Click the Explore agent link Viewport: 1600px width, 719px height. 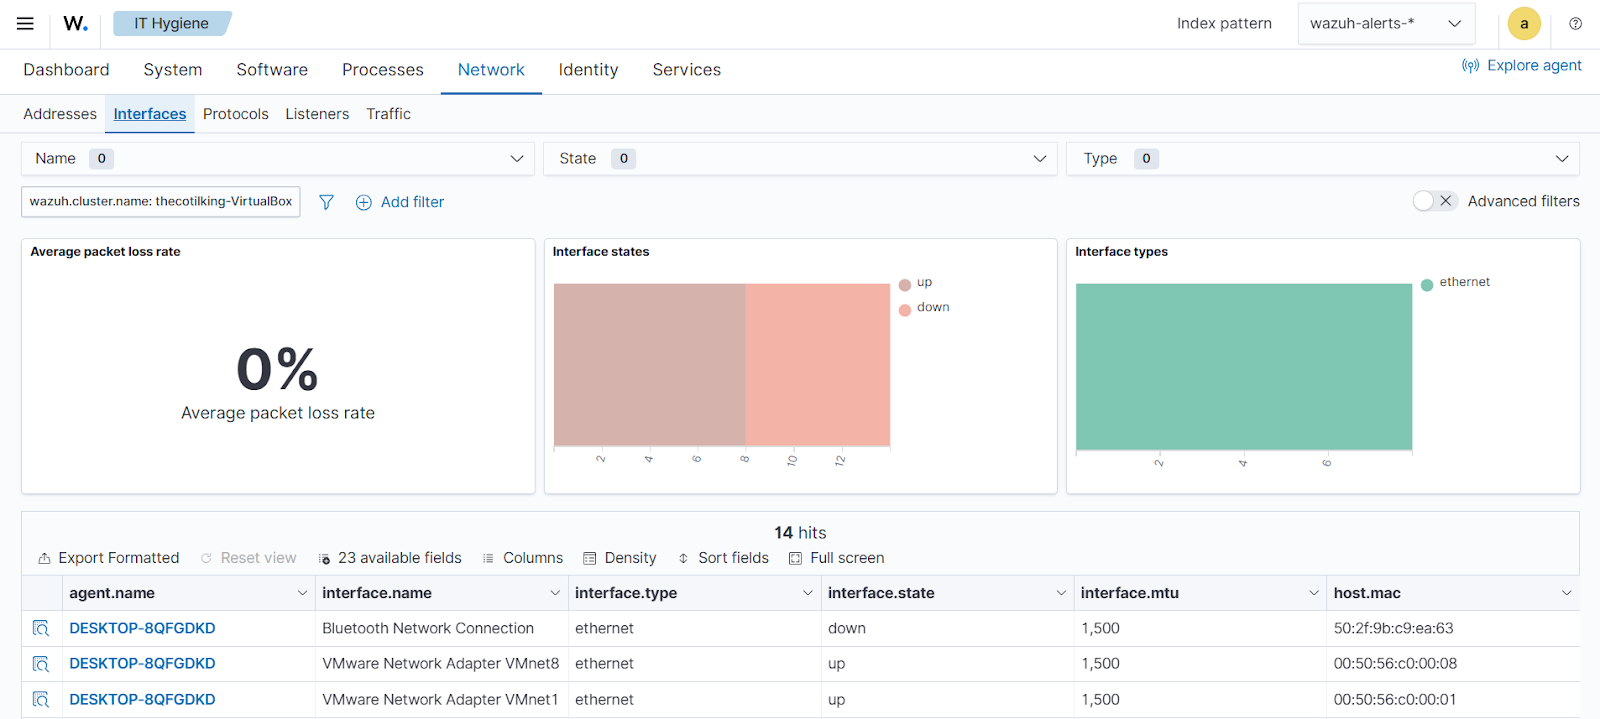coord(1522,66)
